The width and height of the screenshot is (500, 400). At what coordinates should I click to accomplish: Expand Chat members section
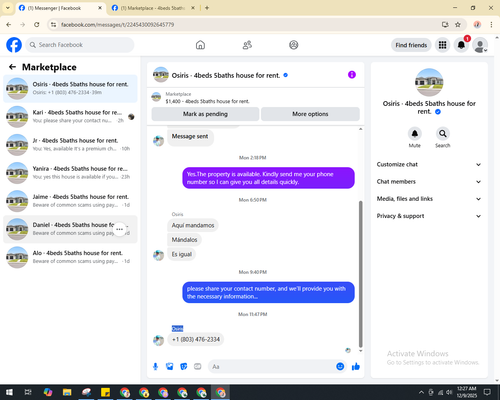[429, 182]
